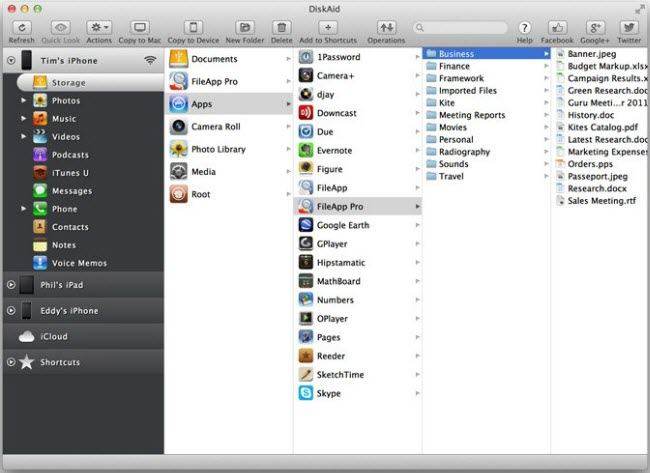Select the file Research.docx
Screen dimensions: 650x473
pyautogui.click(x=601, y=188)
